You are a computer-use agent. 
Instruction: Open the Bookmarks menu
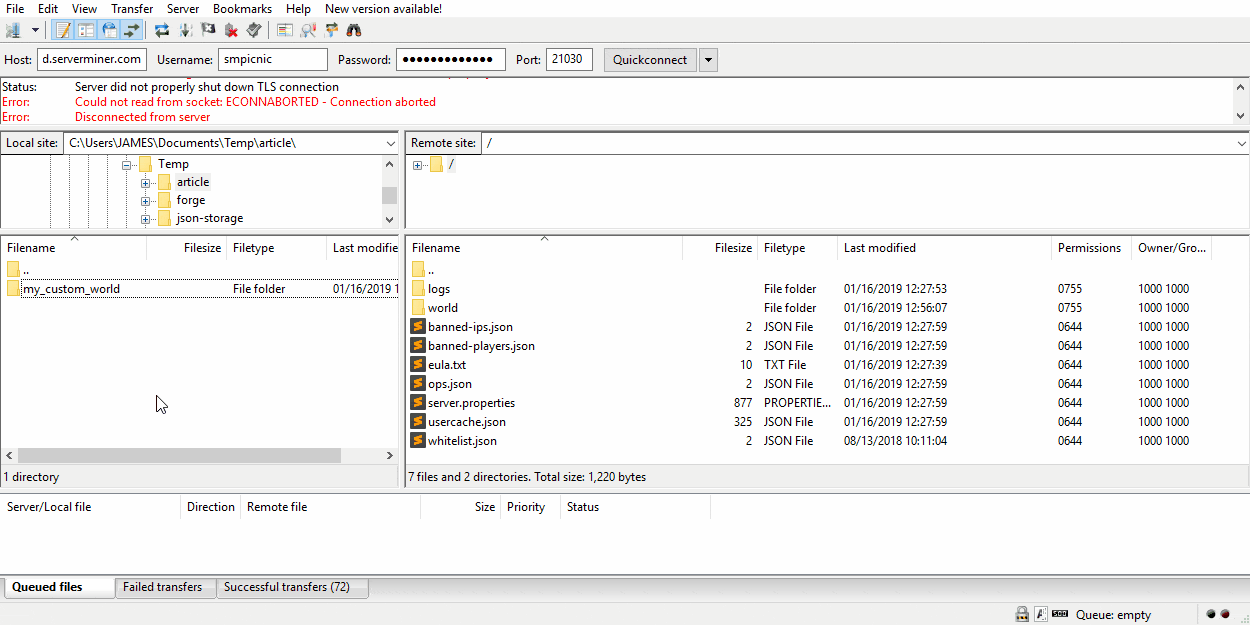(242, 9)
